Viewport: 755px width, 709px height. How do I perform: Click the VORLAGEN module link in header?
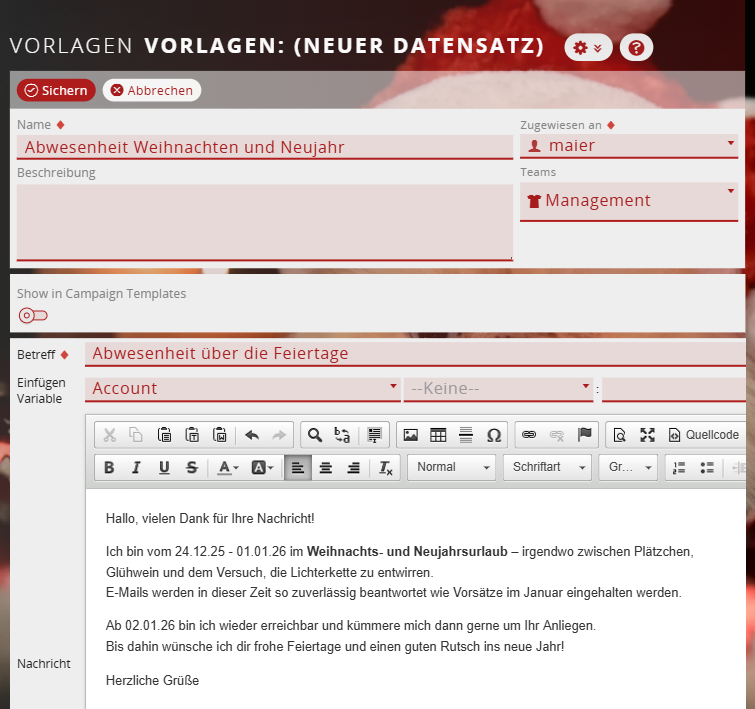[x=71, y=46]
